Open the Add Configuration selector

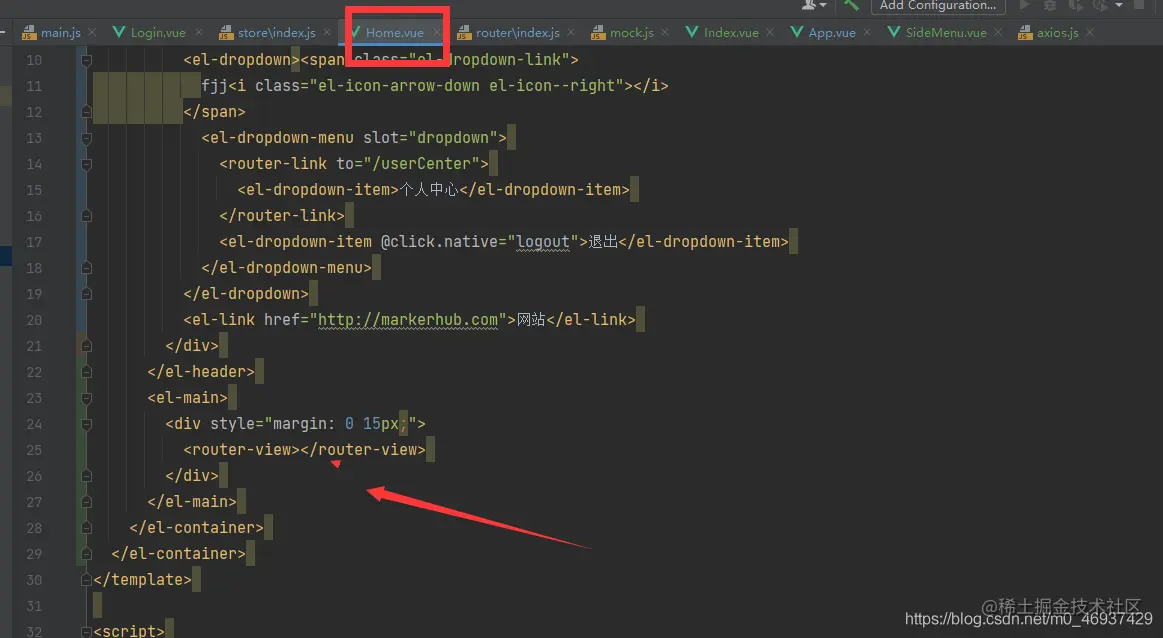tap(938, 6)
